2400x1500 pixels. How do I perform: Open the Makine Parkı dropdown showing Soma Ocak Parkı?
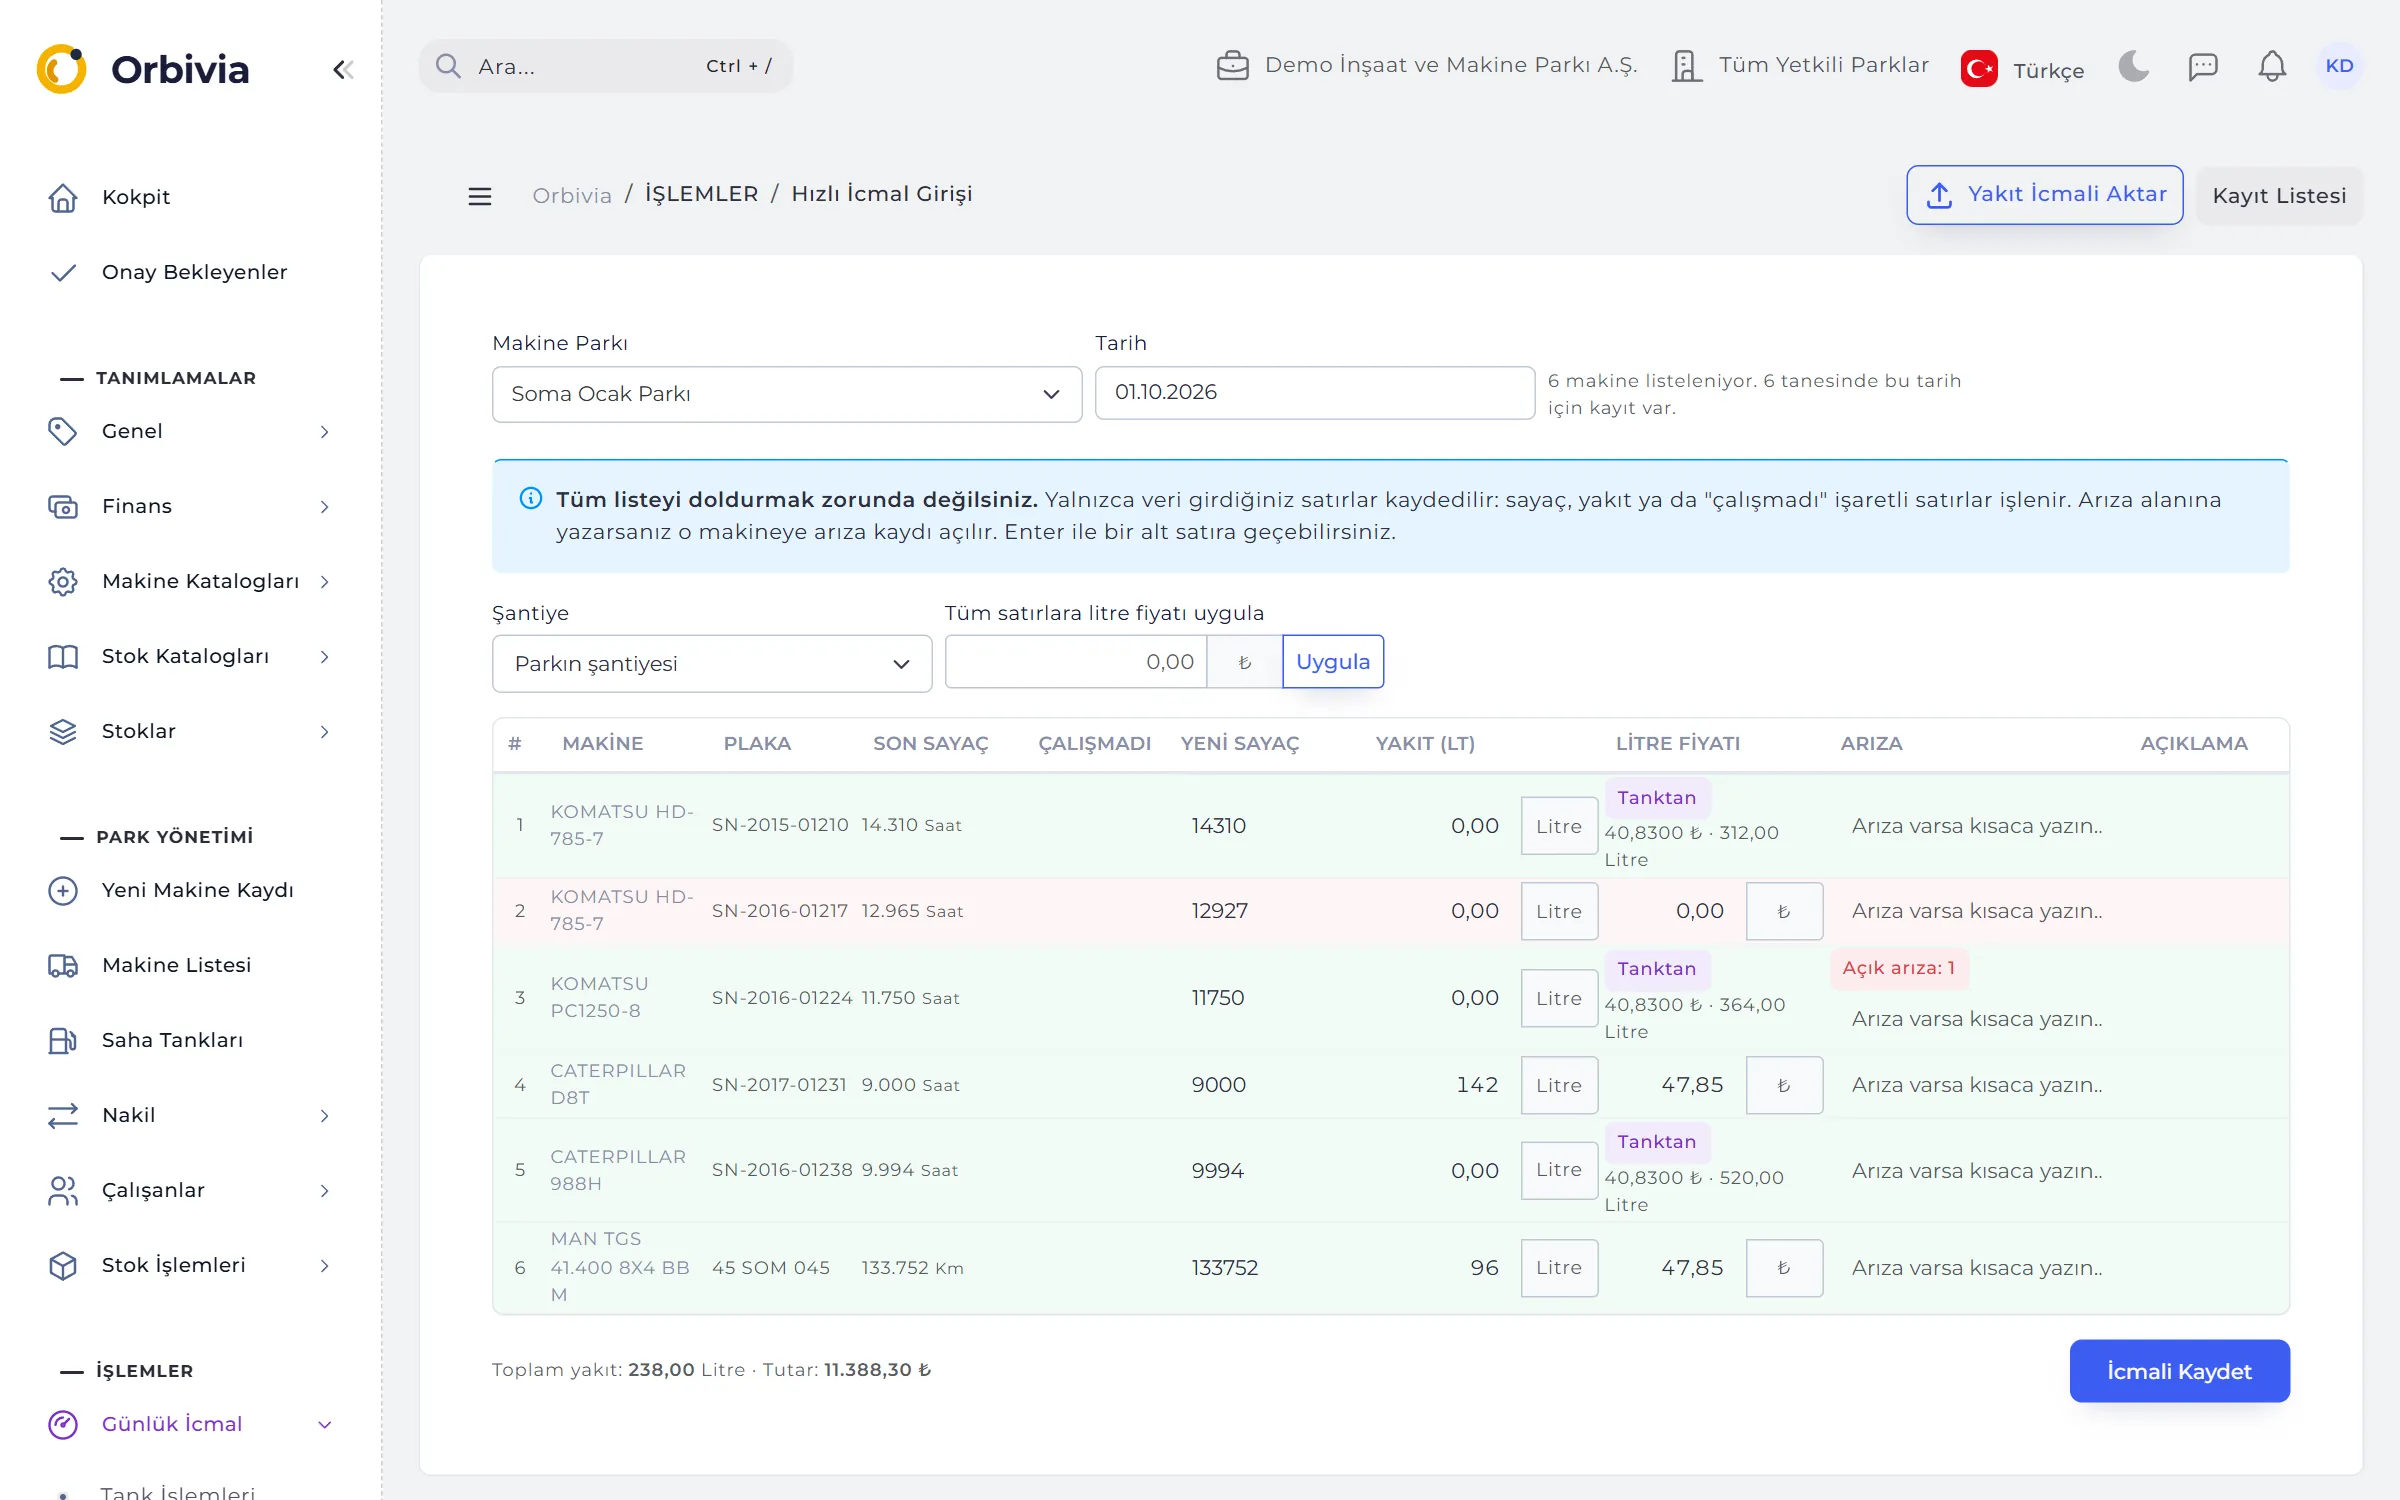(786, 394)
